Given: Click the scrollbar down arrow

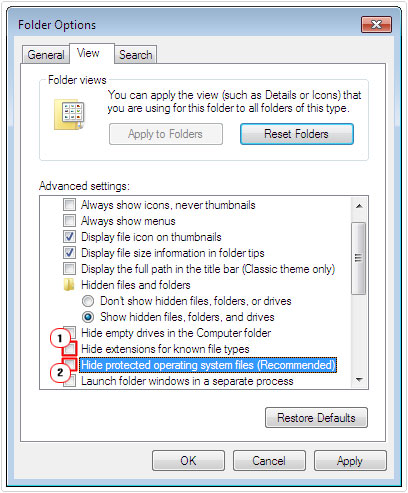Looking at the screenshot, I should pos(359,380).
